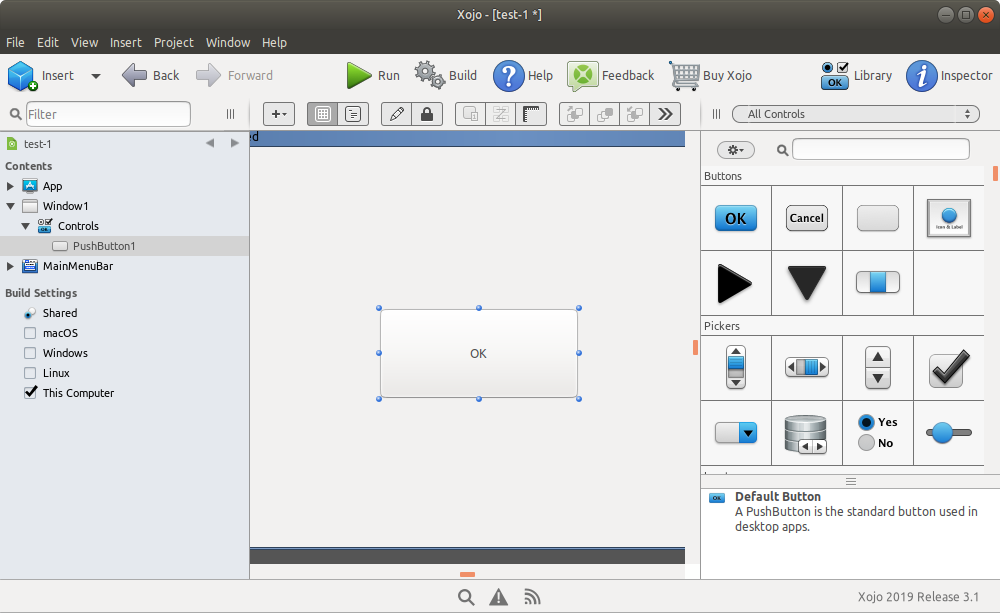This screenshot has width=1000, height=613.
Task: Open the library gear options menu
Action: coord(735,150)
